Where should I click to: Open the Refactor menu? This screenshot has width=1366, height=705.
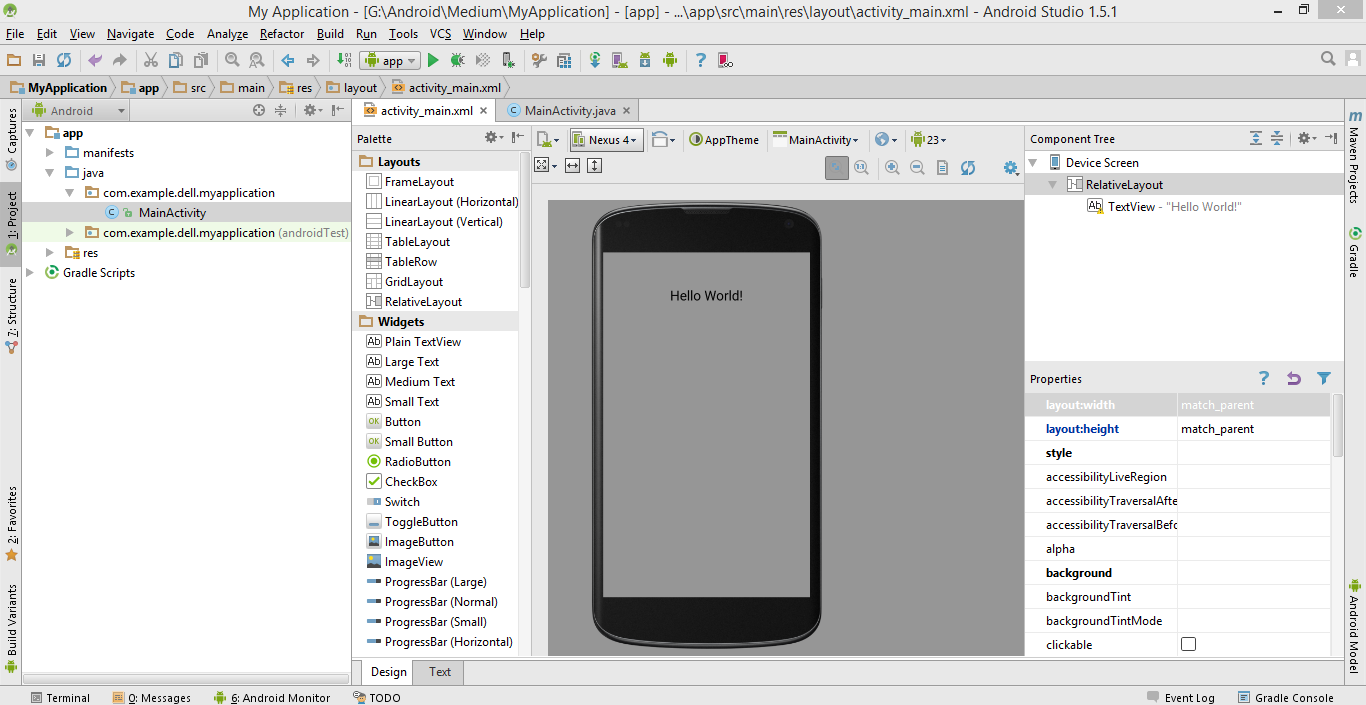[281, 34]
